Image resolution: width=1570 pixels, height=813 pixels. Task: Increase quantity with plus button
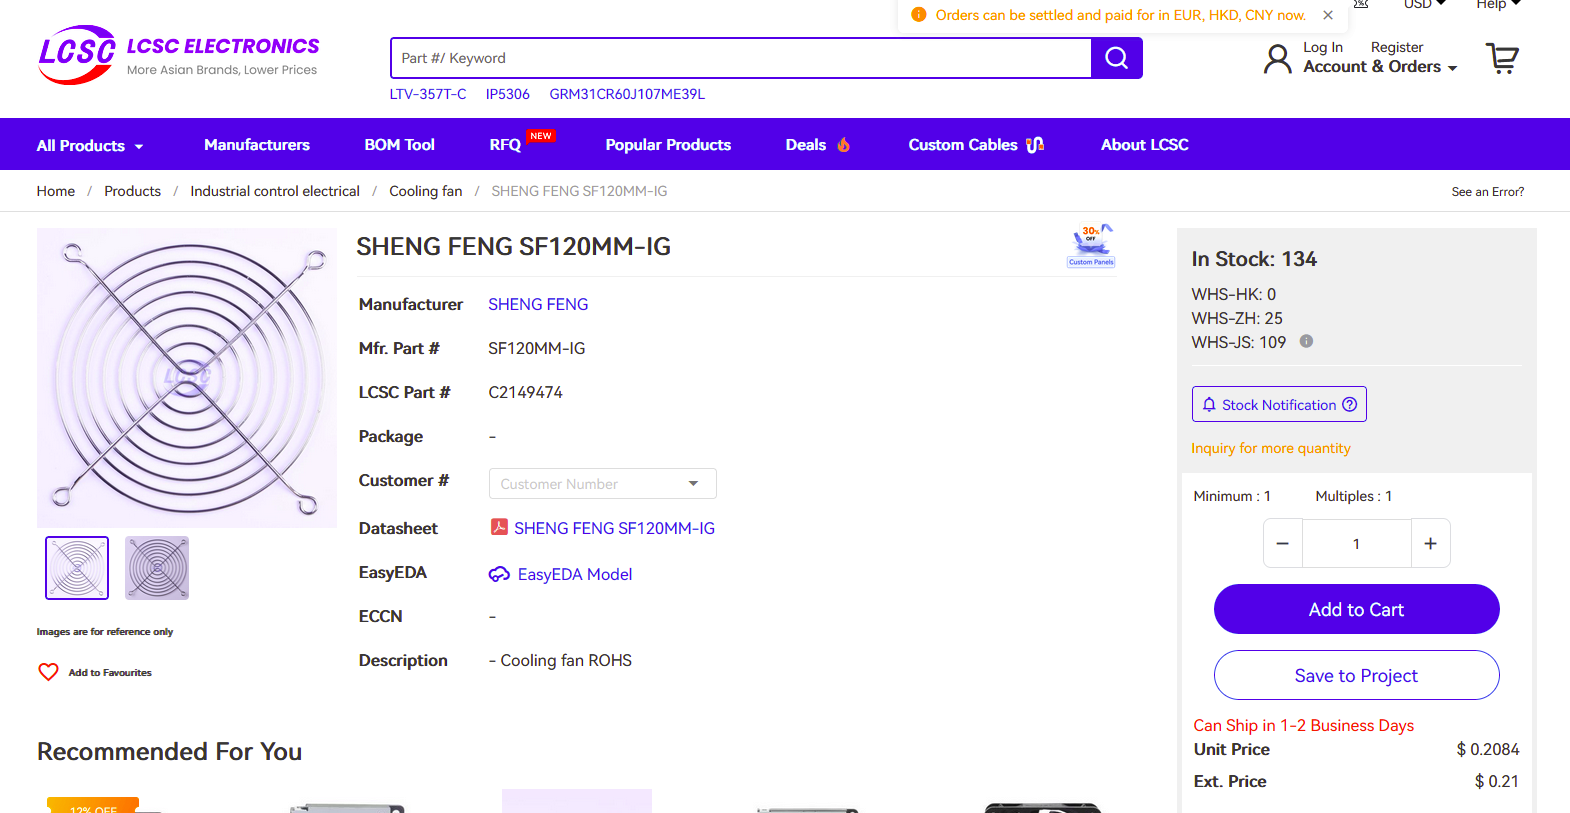[1431, 544]
